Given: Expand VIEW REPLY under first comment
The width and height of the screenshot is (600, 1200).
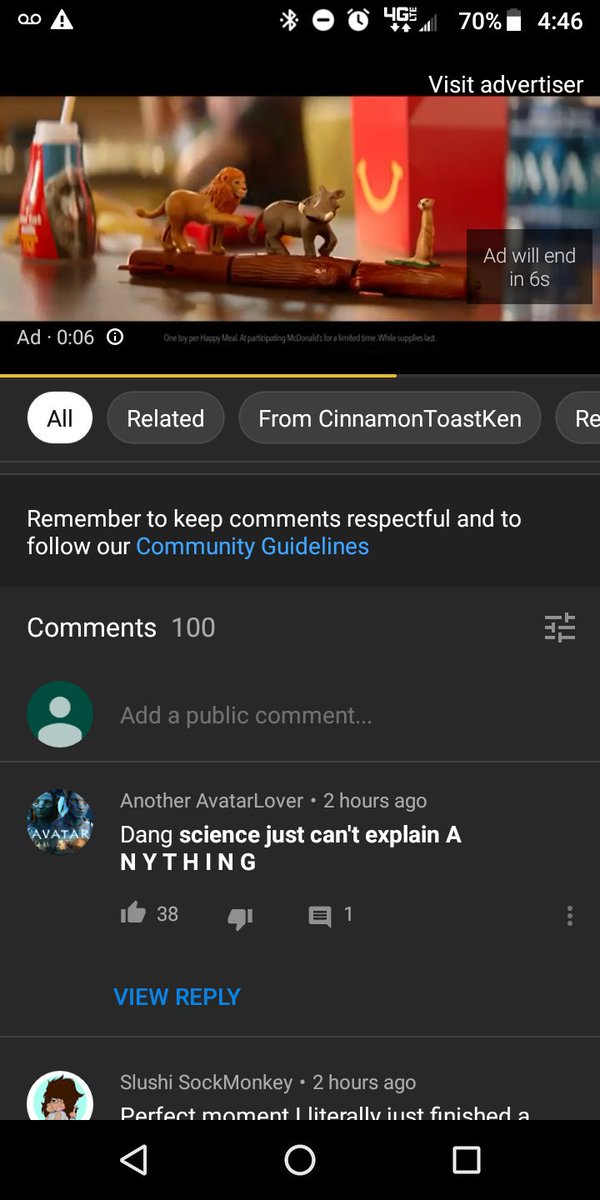Looking at the screenshot, I should pos(177,996).
